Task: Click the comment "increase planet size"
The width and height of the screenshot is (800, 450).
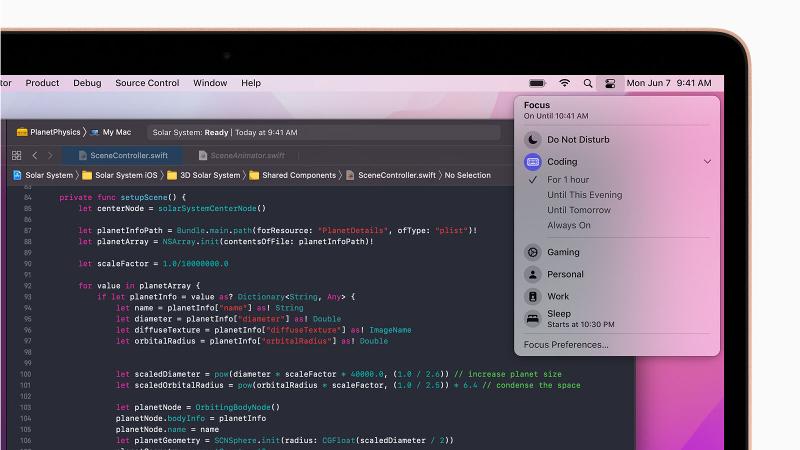Action: coord(508,374)
